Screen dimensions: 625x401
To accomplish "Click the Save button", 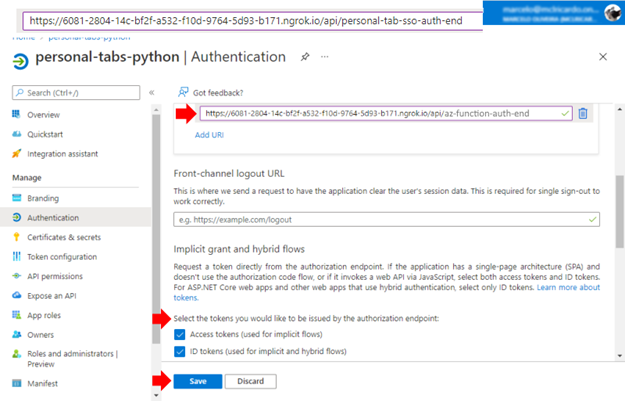I will pyautogui.click(x=198, y=381).
